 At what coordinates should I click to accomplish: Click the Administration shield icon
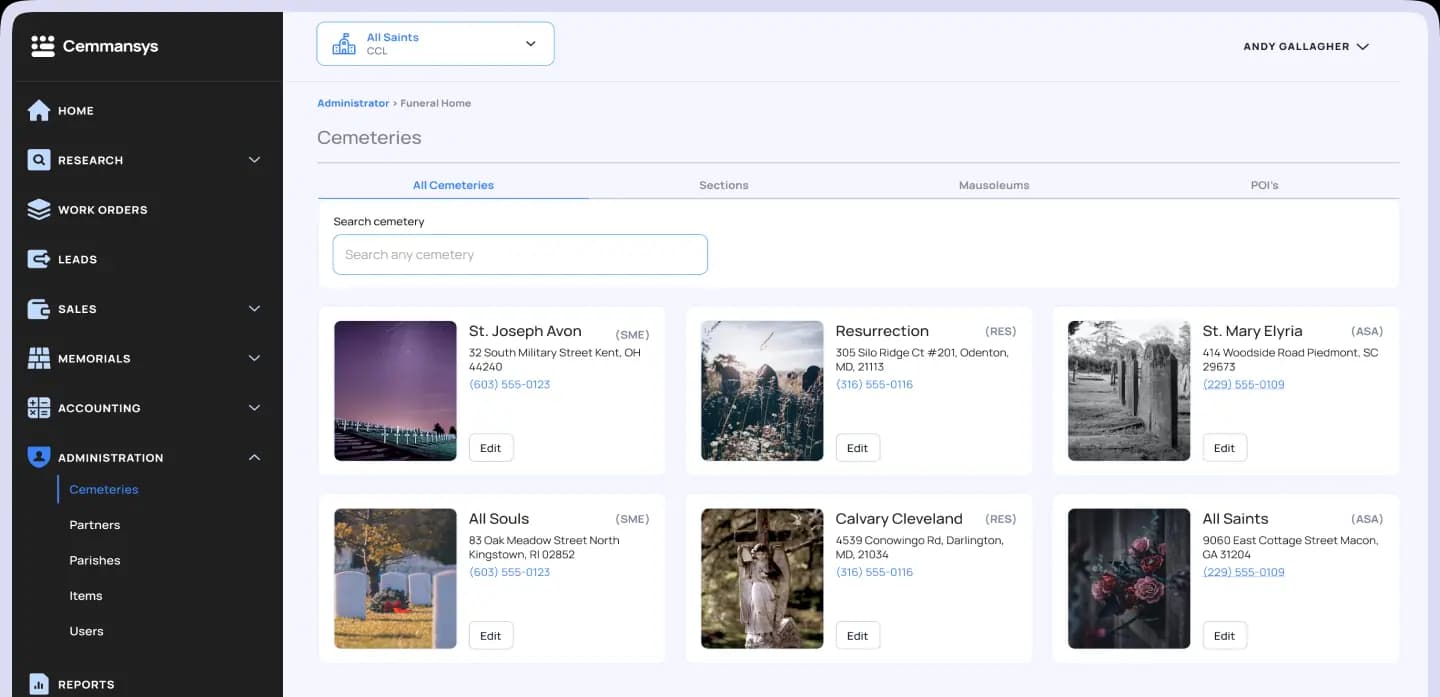pos(39,457)
